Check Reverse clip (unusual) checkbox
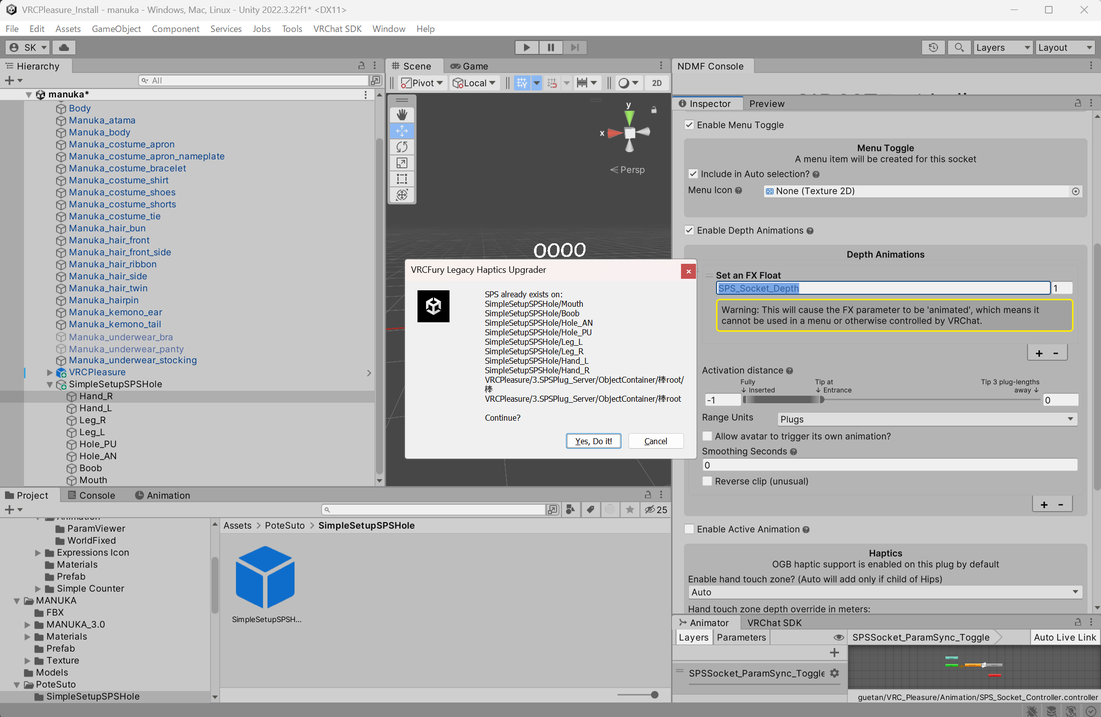 click(x=707, y=481)
